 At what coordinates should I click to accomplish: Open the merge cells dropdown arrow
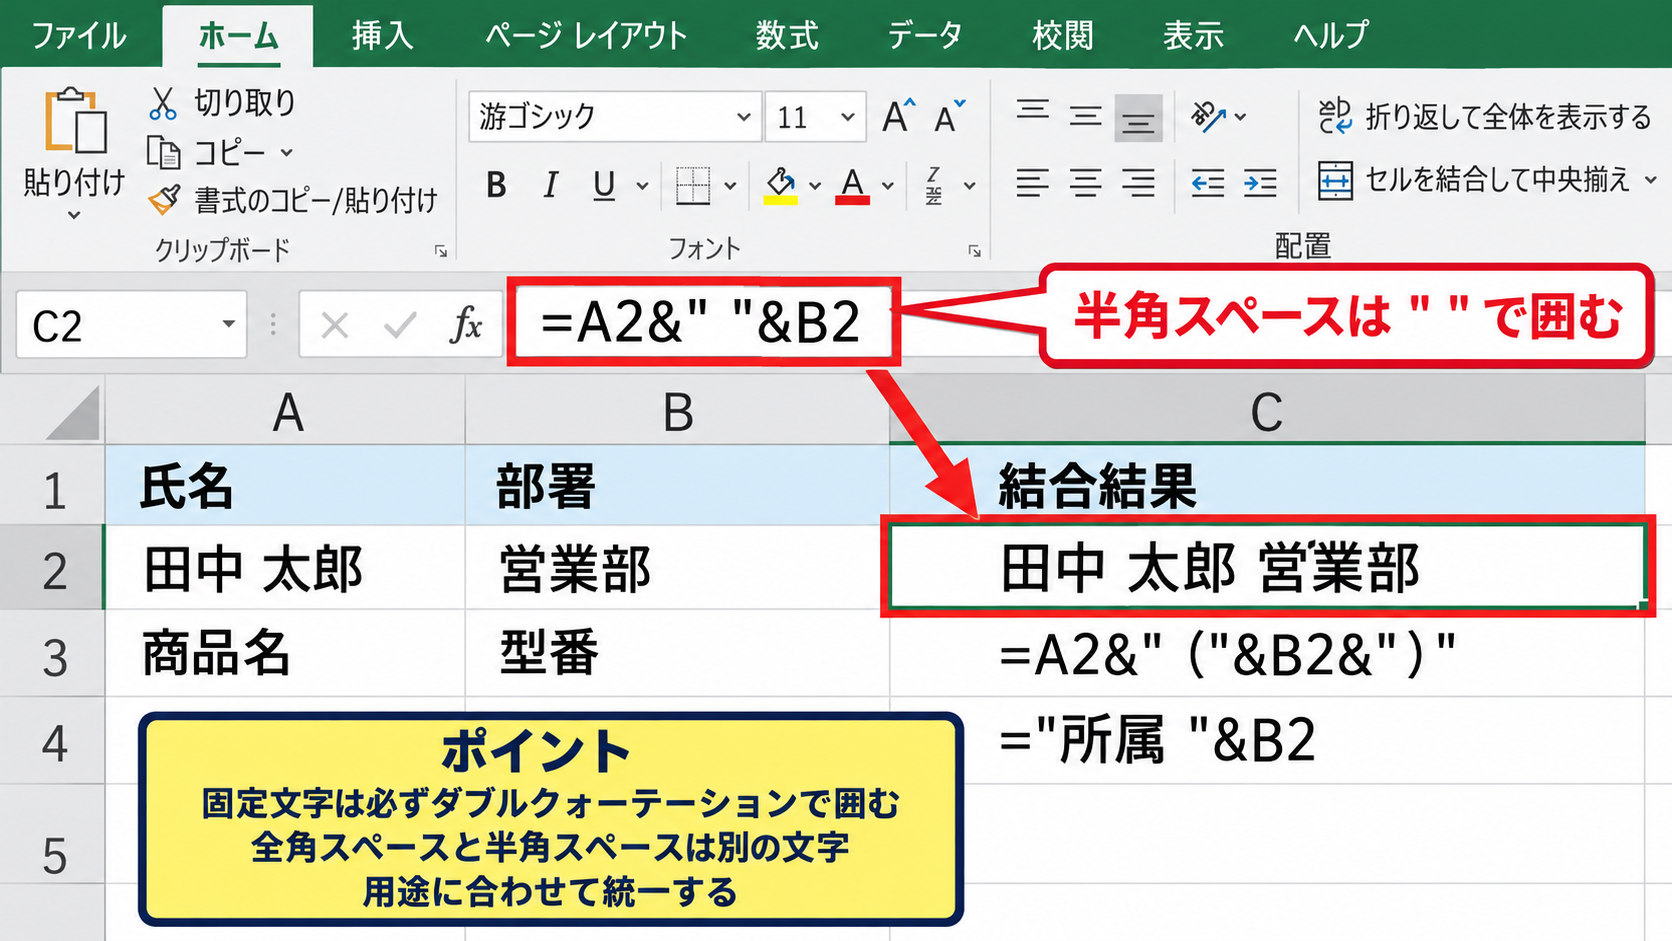1651,181
